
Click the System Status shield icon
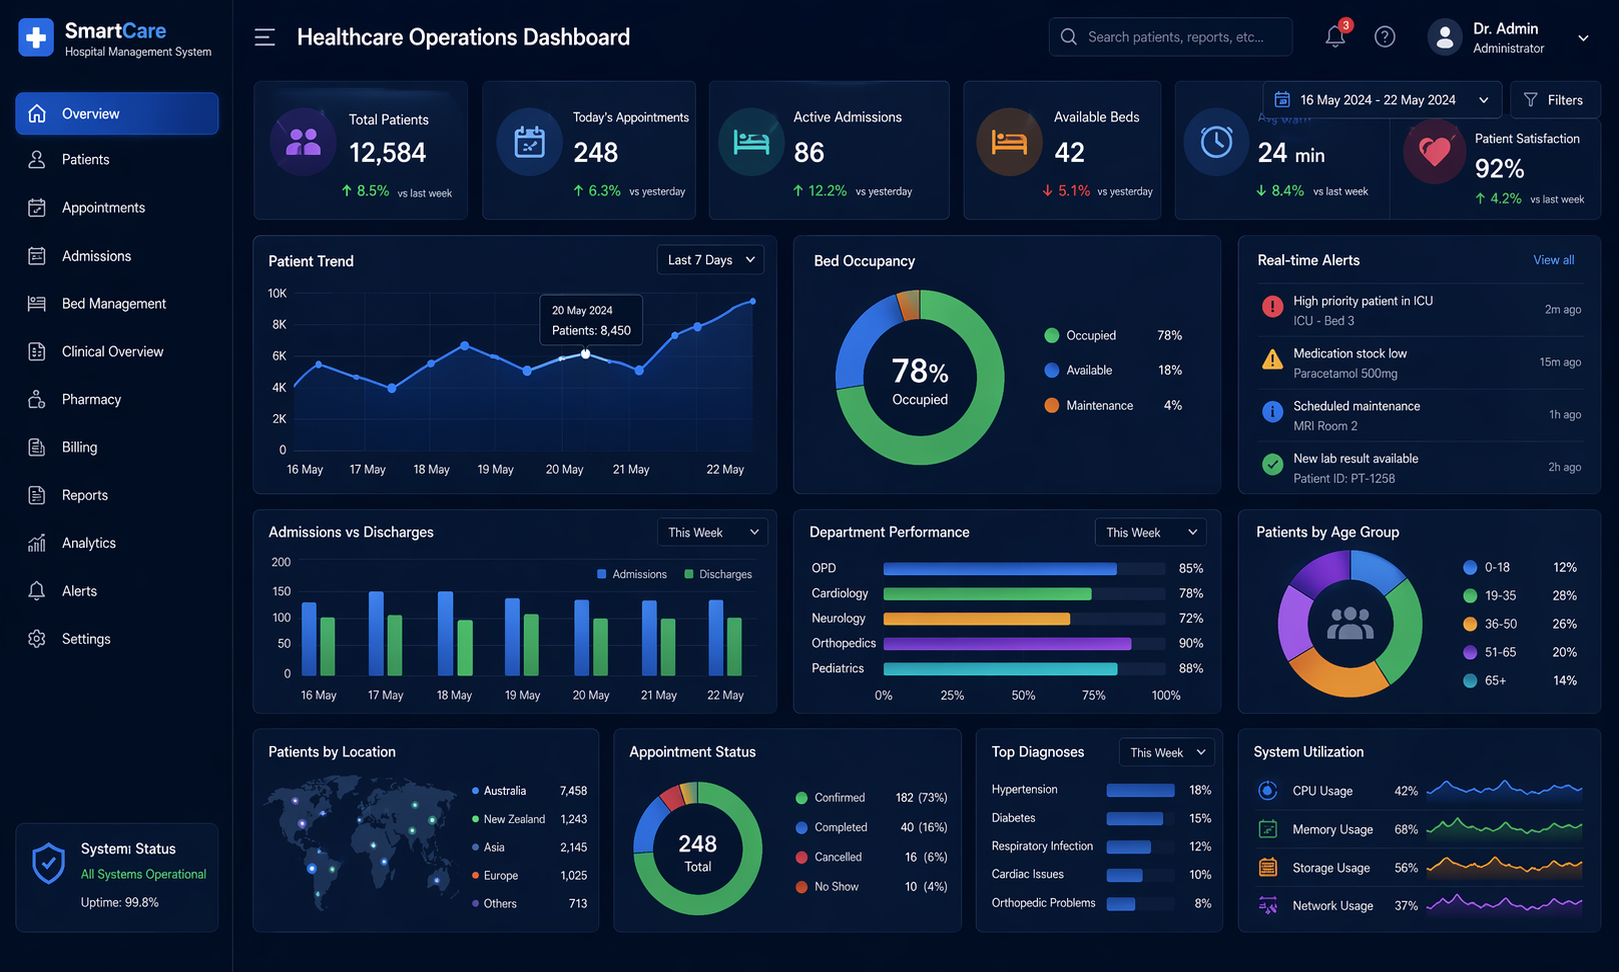48,863
